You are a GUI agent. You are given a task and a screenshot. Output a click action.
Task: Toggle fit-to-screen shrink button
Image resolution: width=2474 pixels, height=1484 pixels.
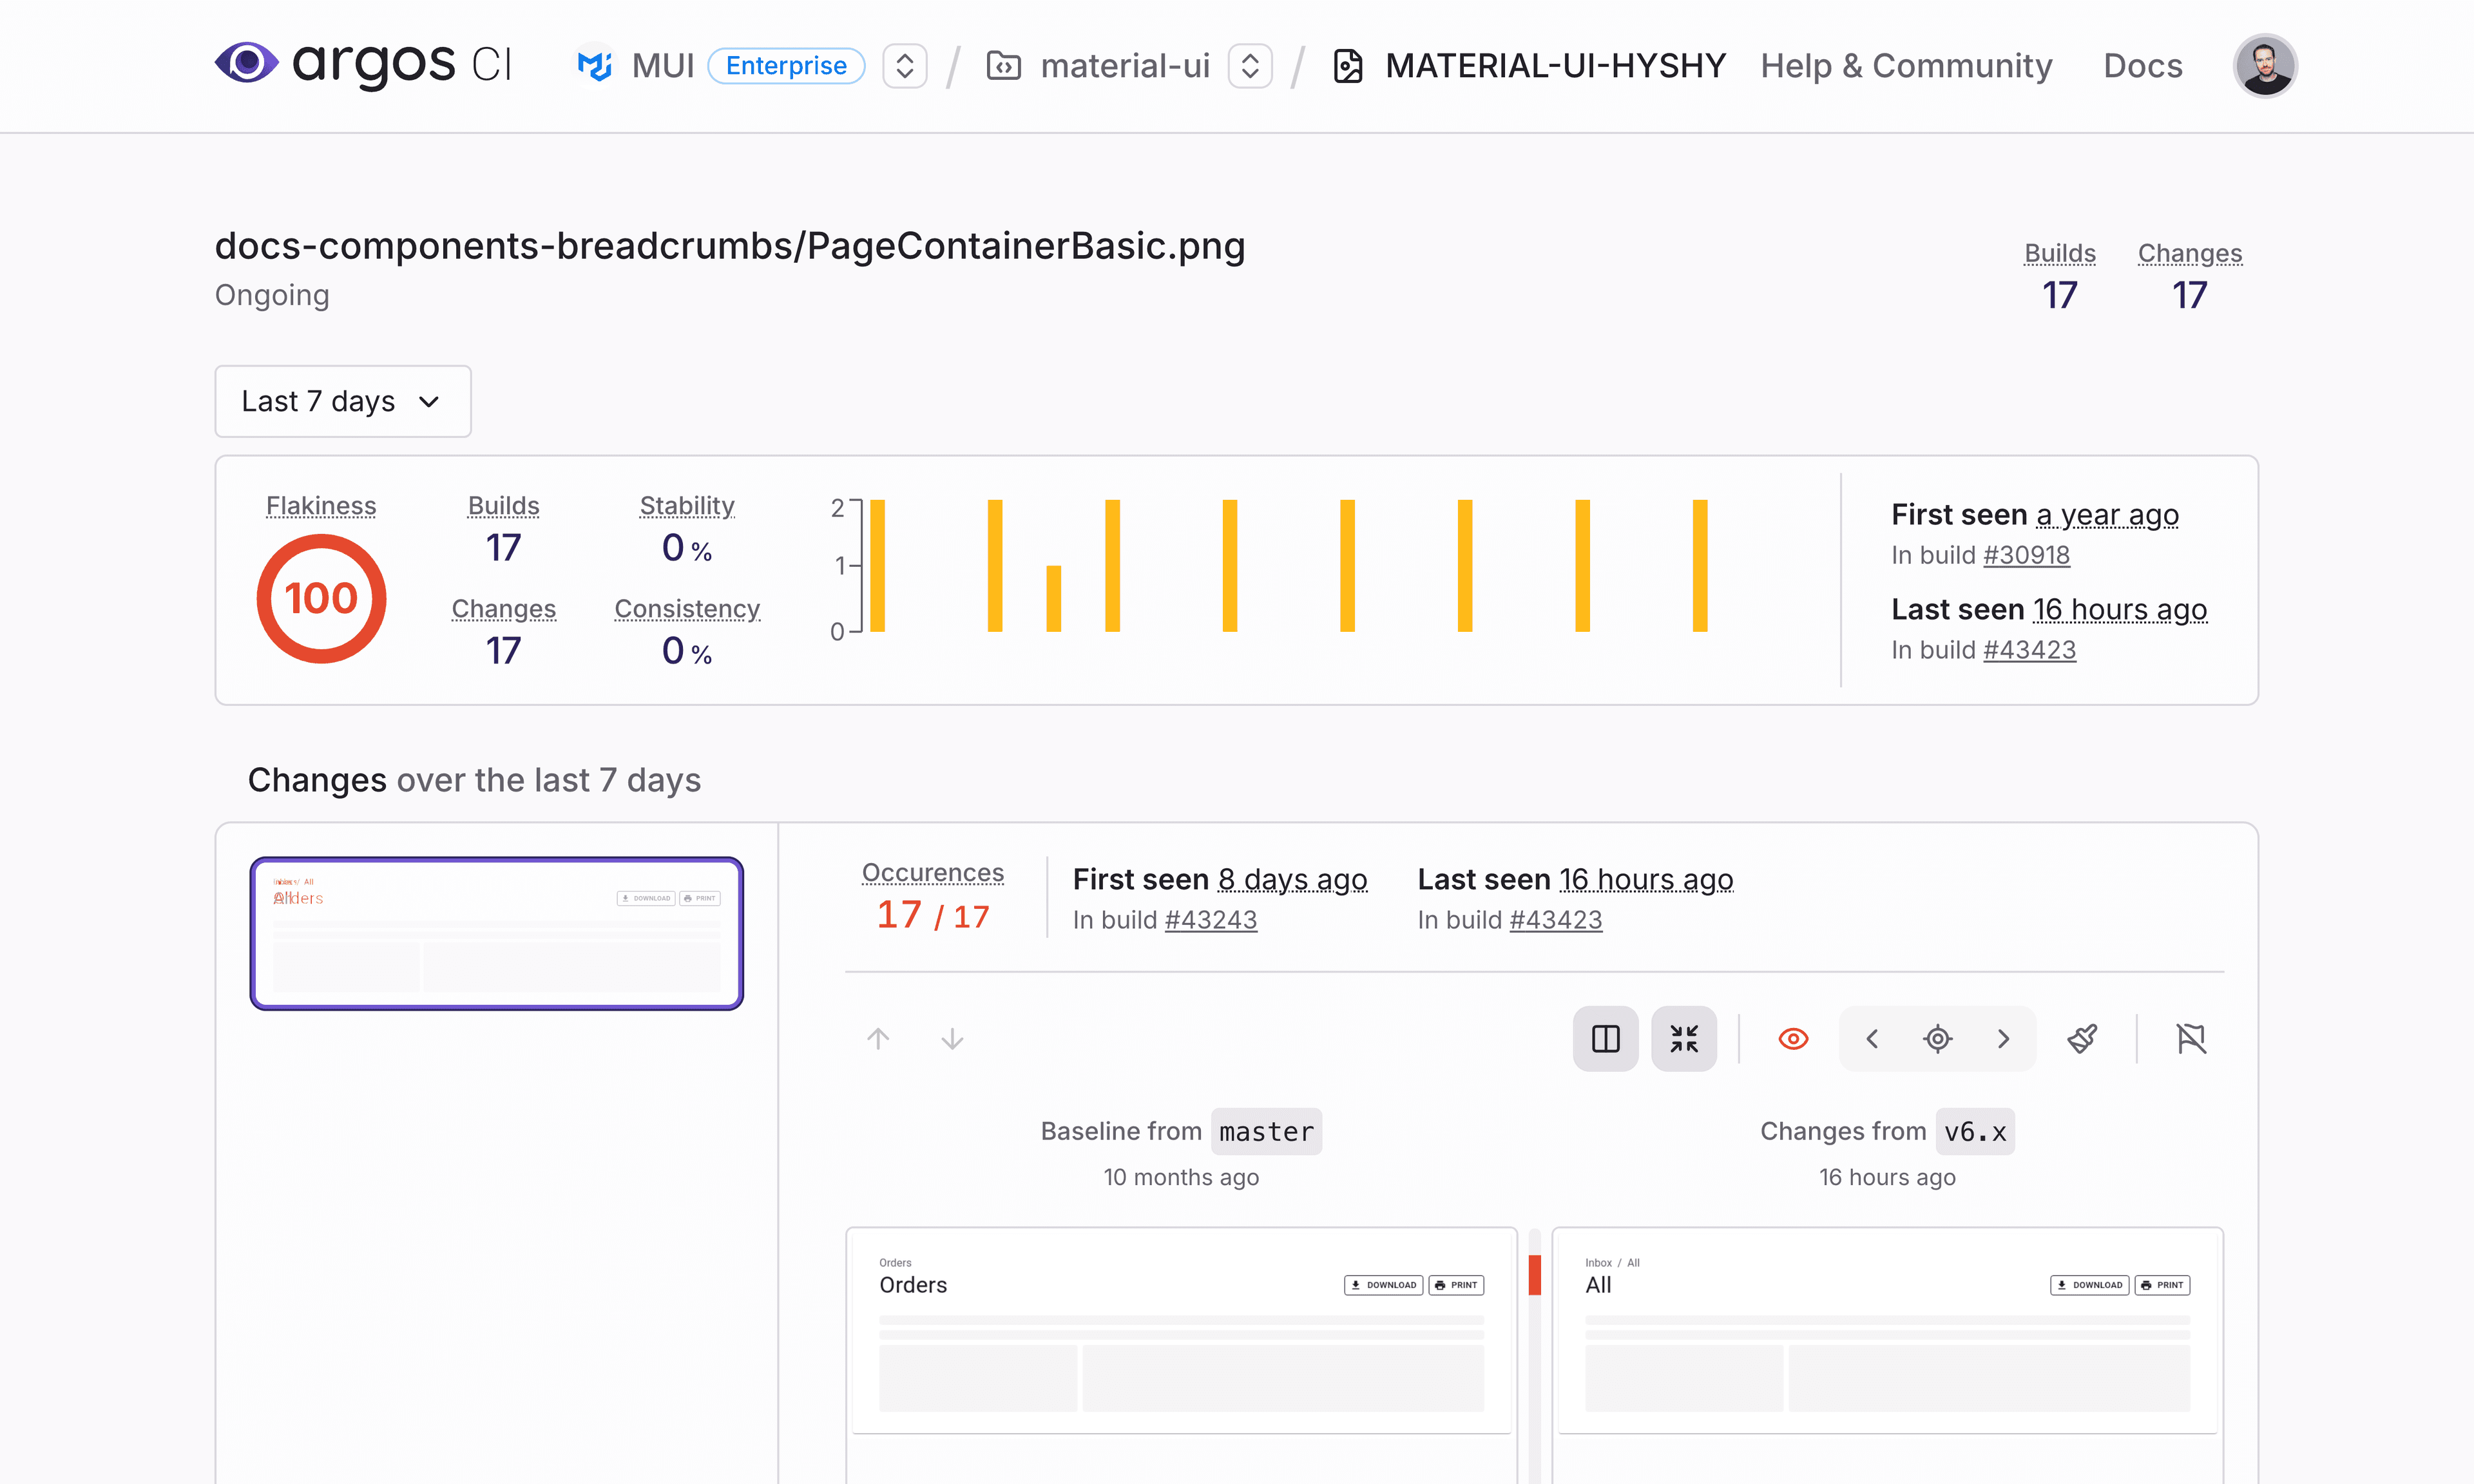[1683, 1039]
